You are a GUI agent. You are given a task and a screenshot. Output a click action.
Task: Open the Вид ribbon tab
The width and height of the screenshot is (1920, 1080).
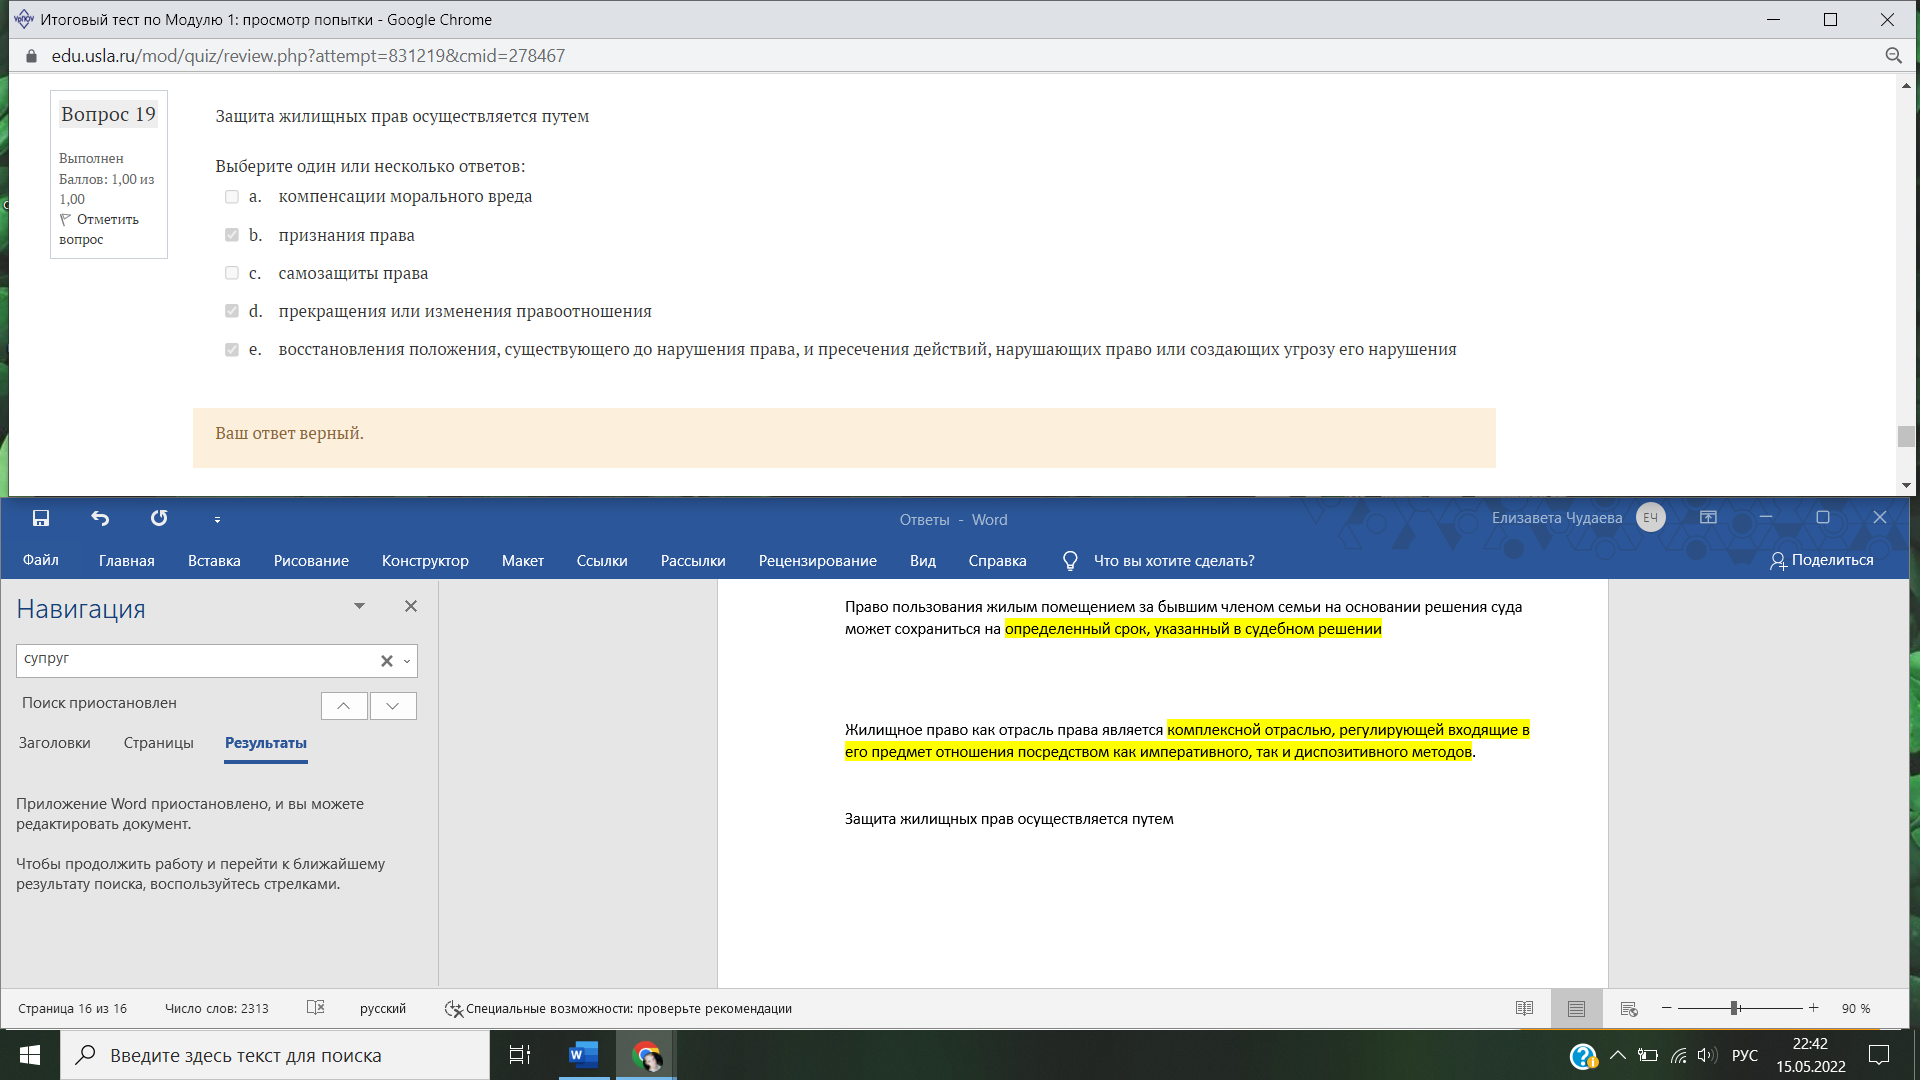(x=923, y=561)
